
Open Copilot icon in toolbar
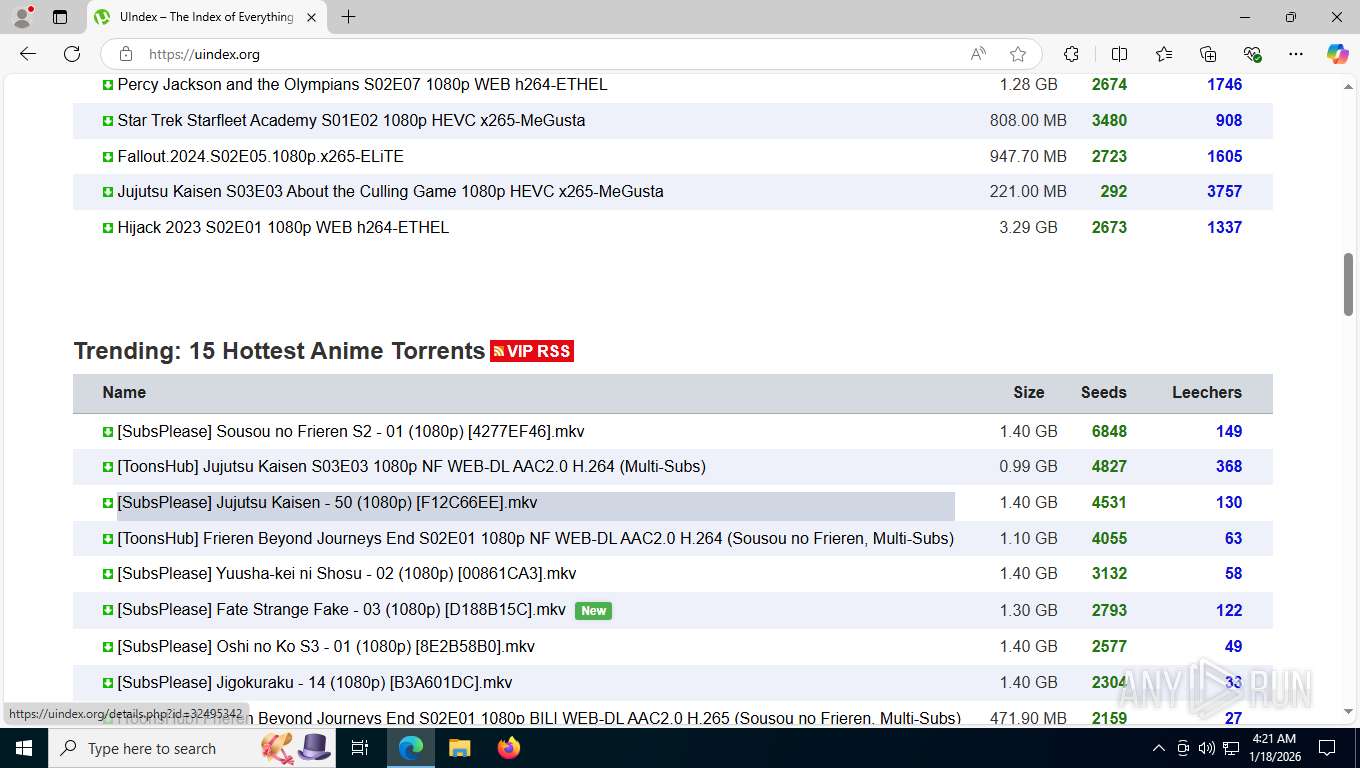click(1337, 54)
